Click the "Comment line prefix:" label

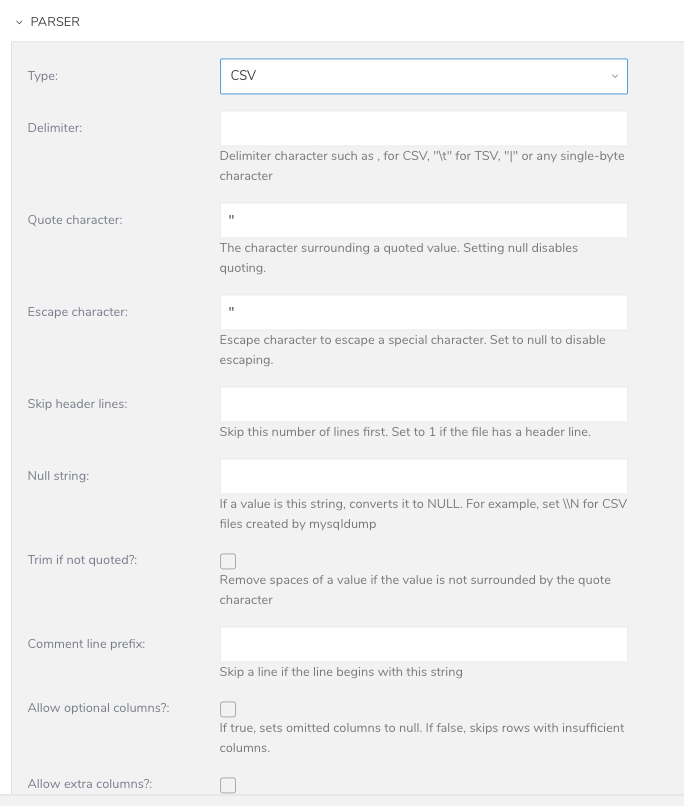87,644
